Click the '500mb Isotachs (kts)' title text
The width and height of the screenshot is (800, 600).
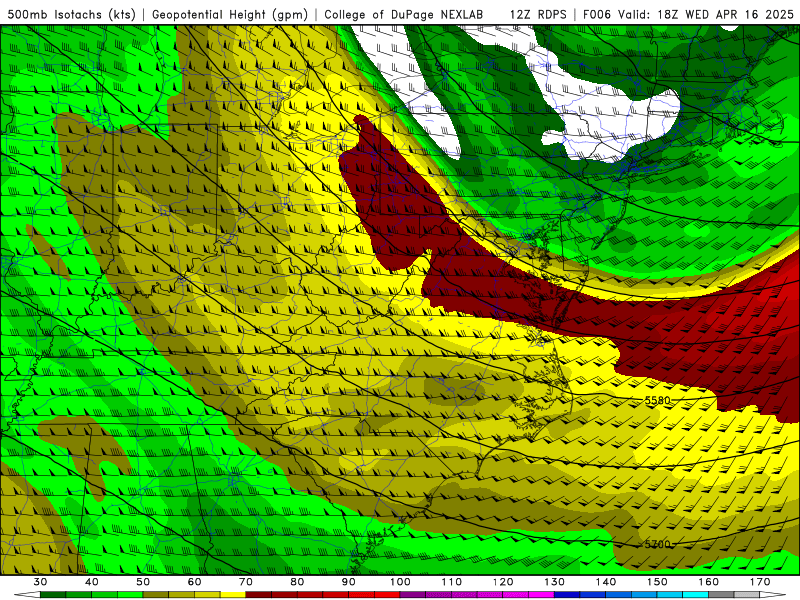point(71,14)
